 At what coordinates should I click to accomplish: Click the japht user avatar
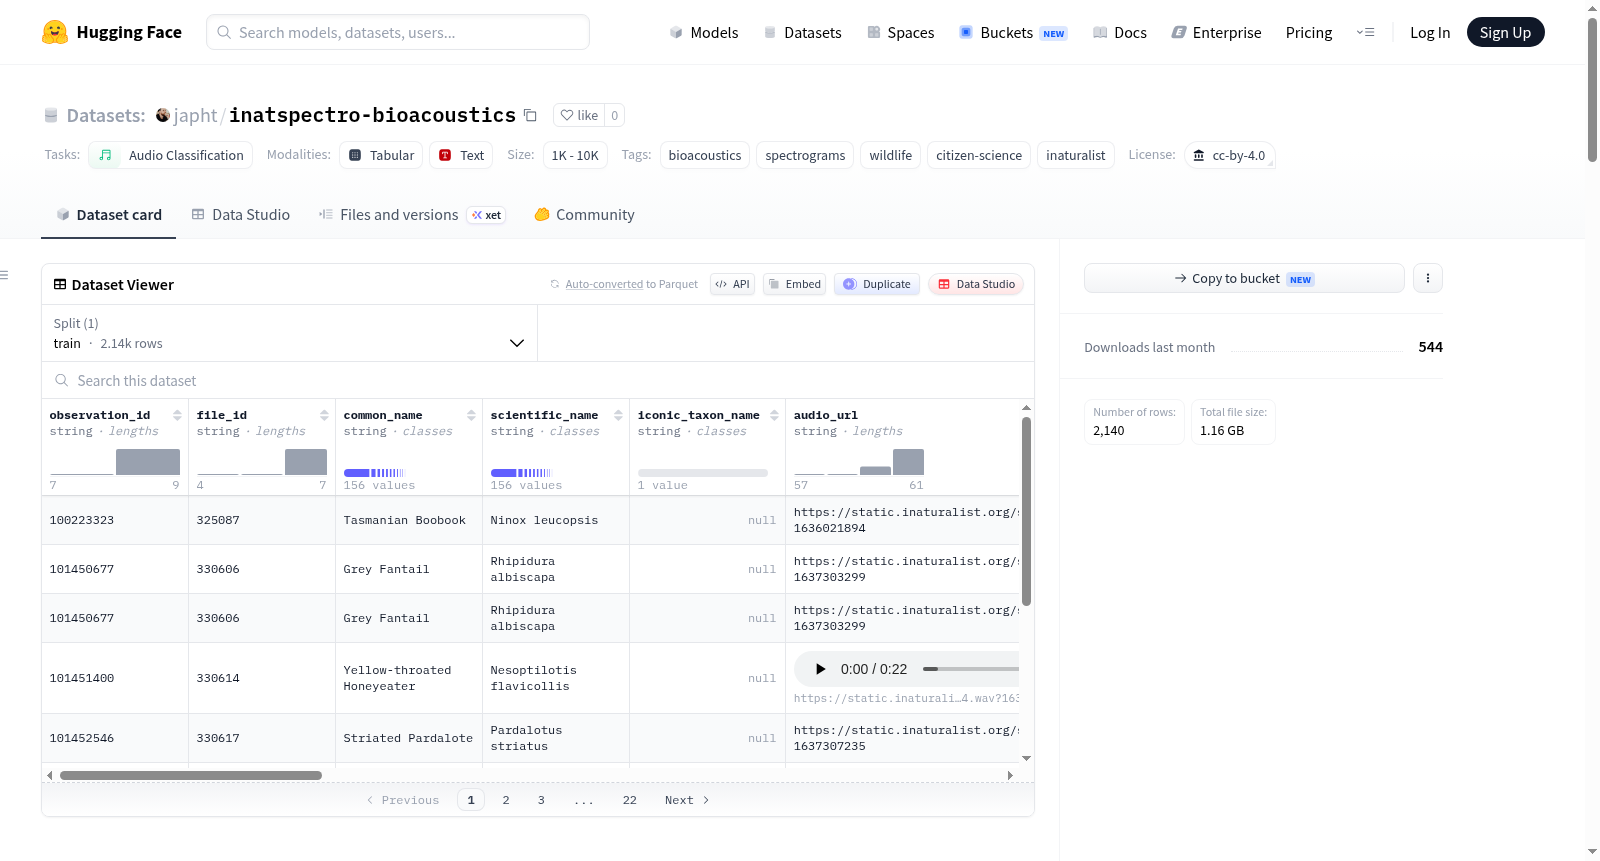pyautogui.click(x=162, y=115)
